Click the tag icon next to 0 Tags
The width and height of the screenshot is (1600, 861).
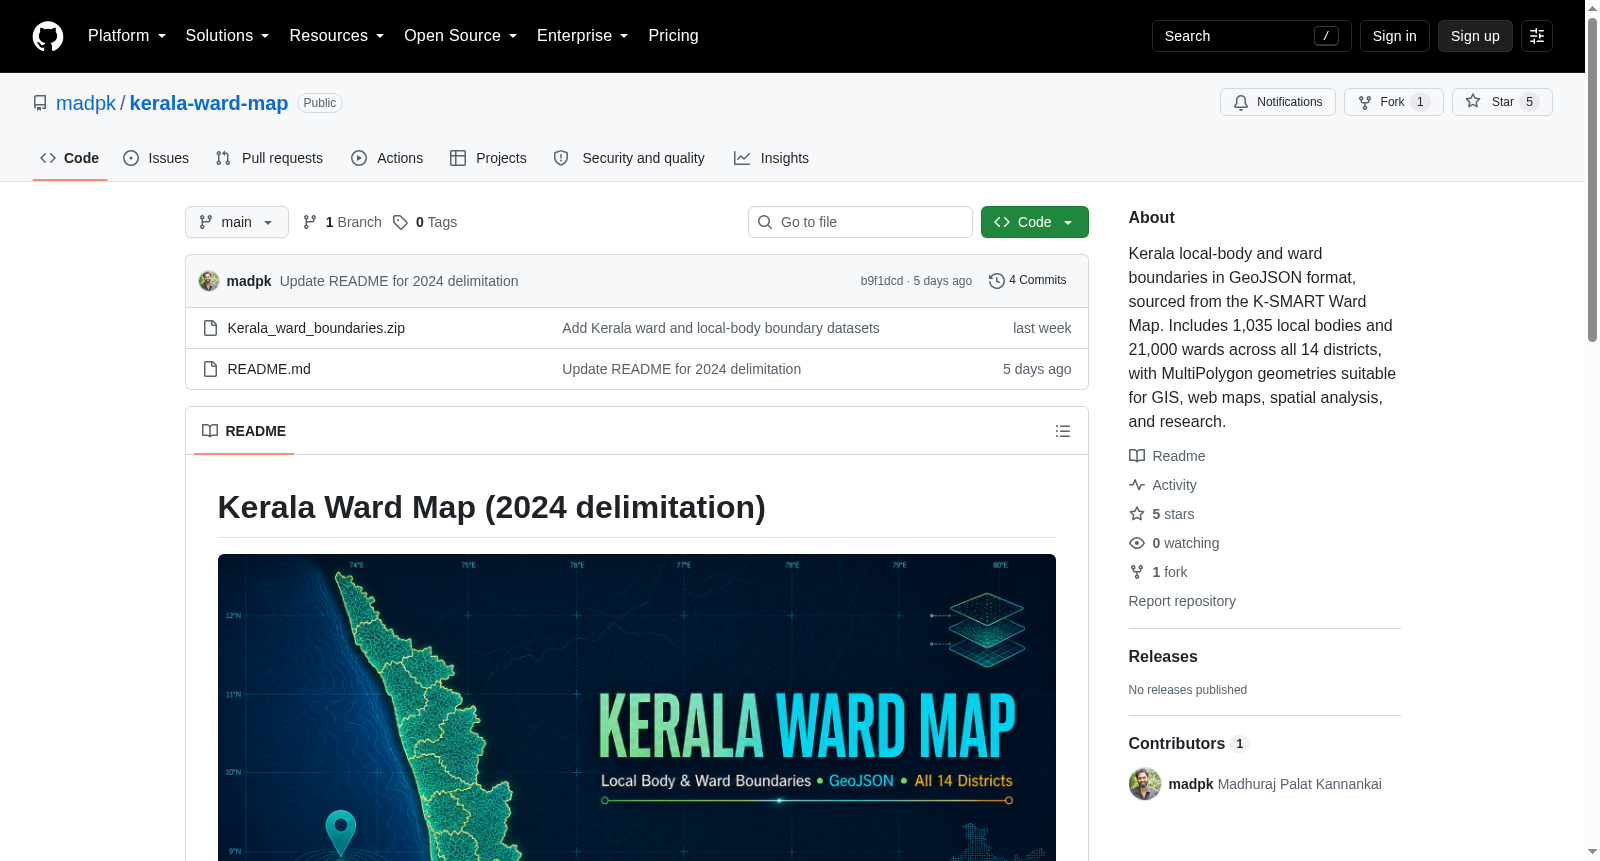point(400,222)
